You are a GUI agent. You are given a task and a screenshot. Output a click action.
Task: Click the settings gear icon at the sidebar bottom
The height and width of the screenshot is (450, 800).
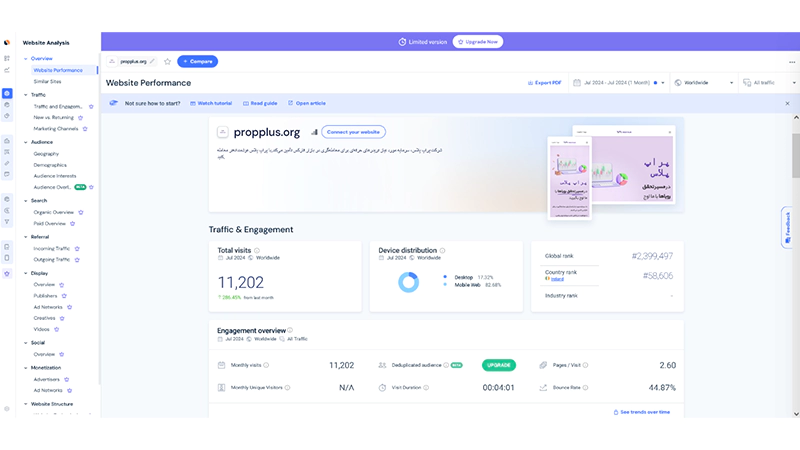pyautogui.click(x=7, y=409)
